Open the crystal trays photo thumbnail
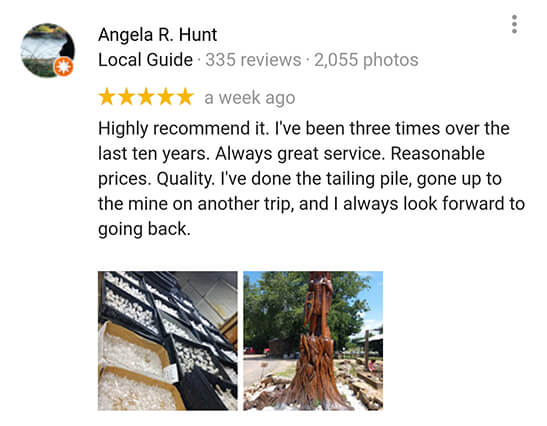 (168, 341)
